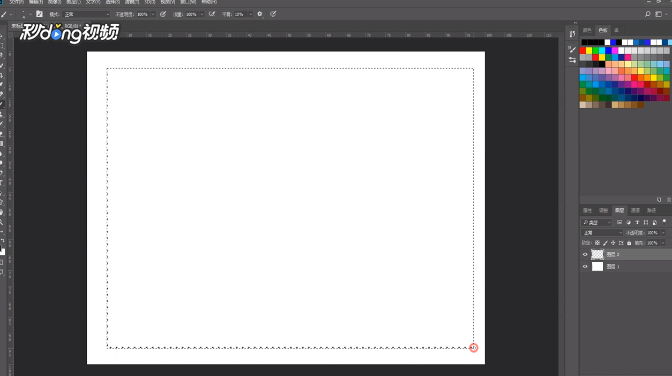Lock artboard nesting icon

click(621, 243)
